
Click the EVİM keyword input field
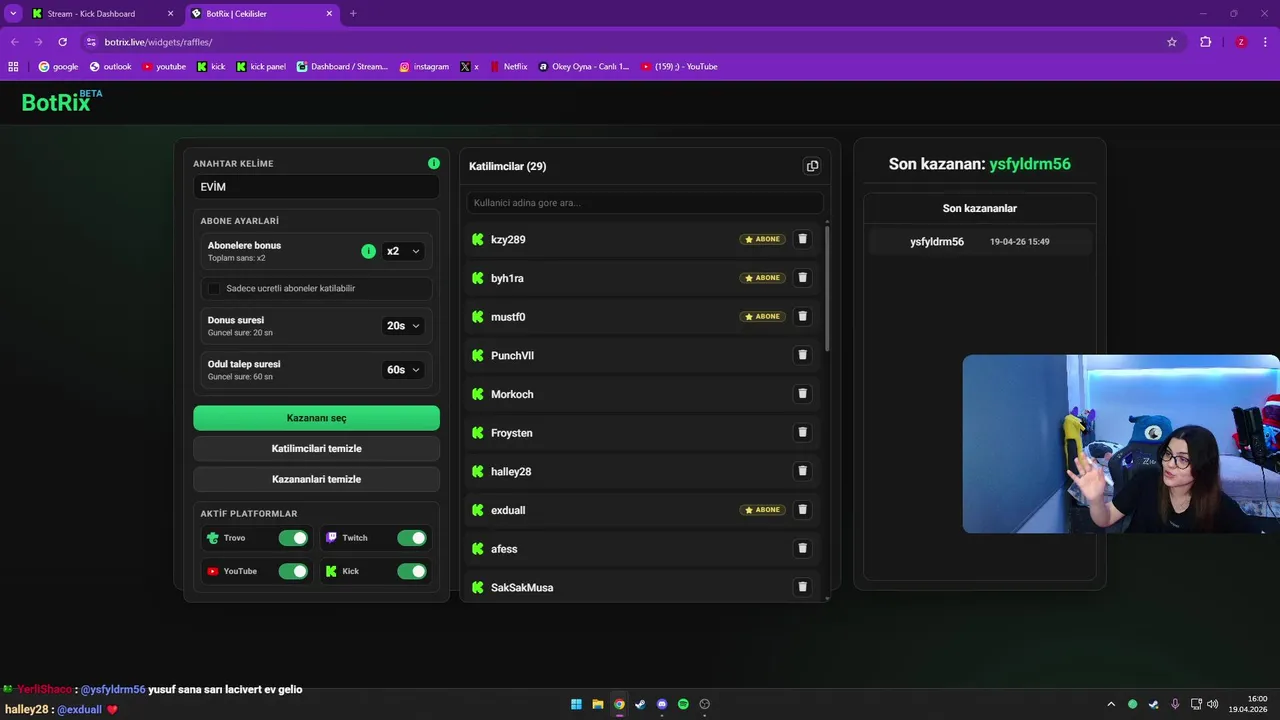click(316, 187)
